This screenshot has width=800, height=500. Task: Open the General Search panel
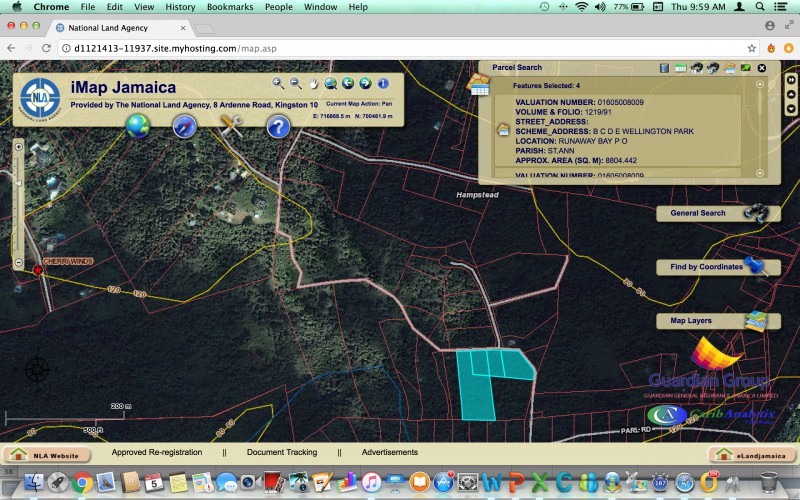tap(718, 213)
